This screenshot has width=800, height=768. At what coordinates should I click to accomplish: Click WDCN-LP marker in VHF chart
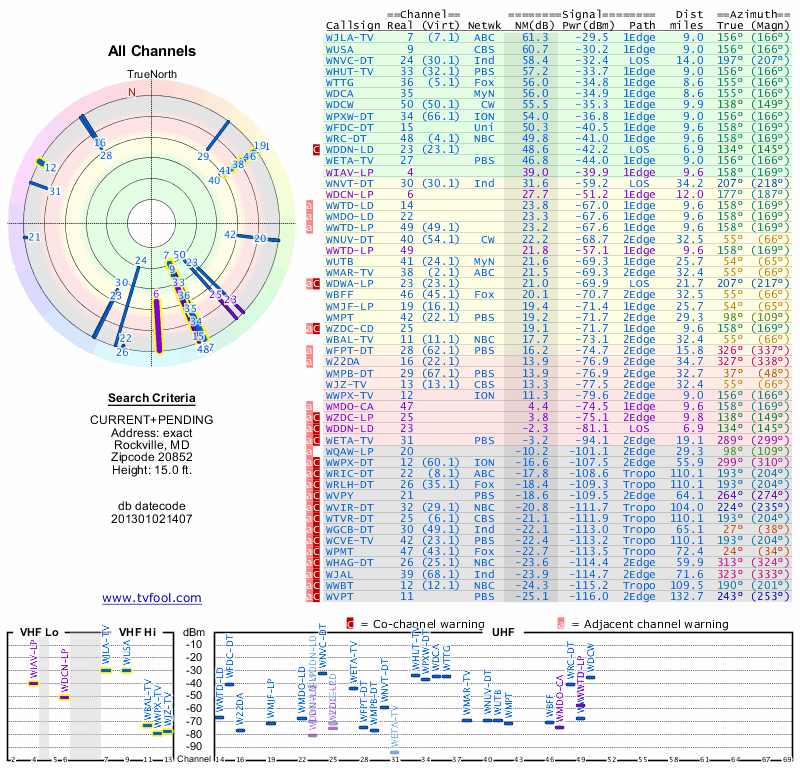[x=64, y=697]
